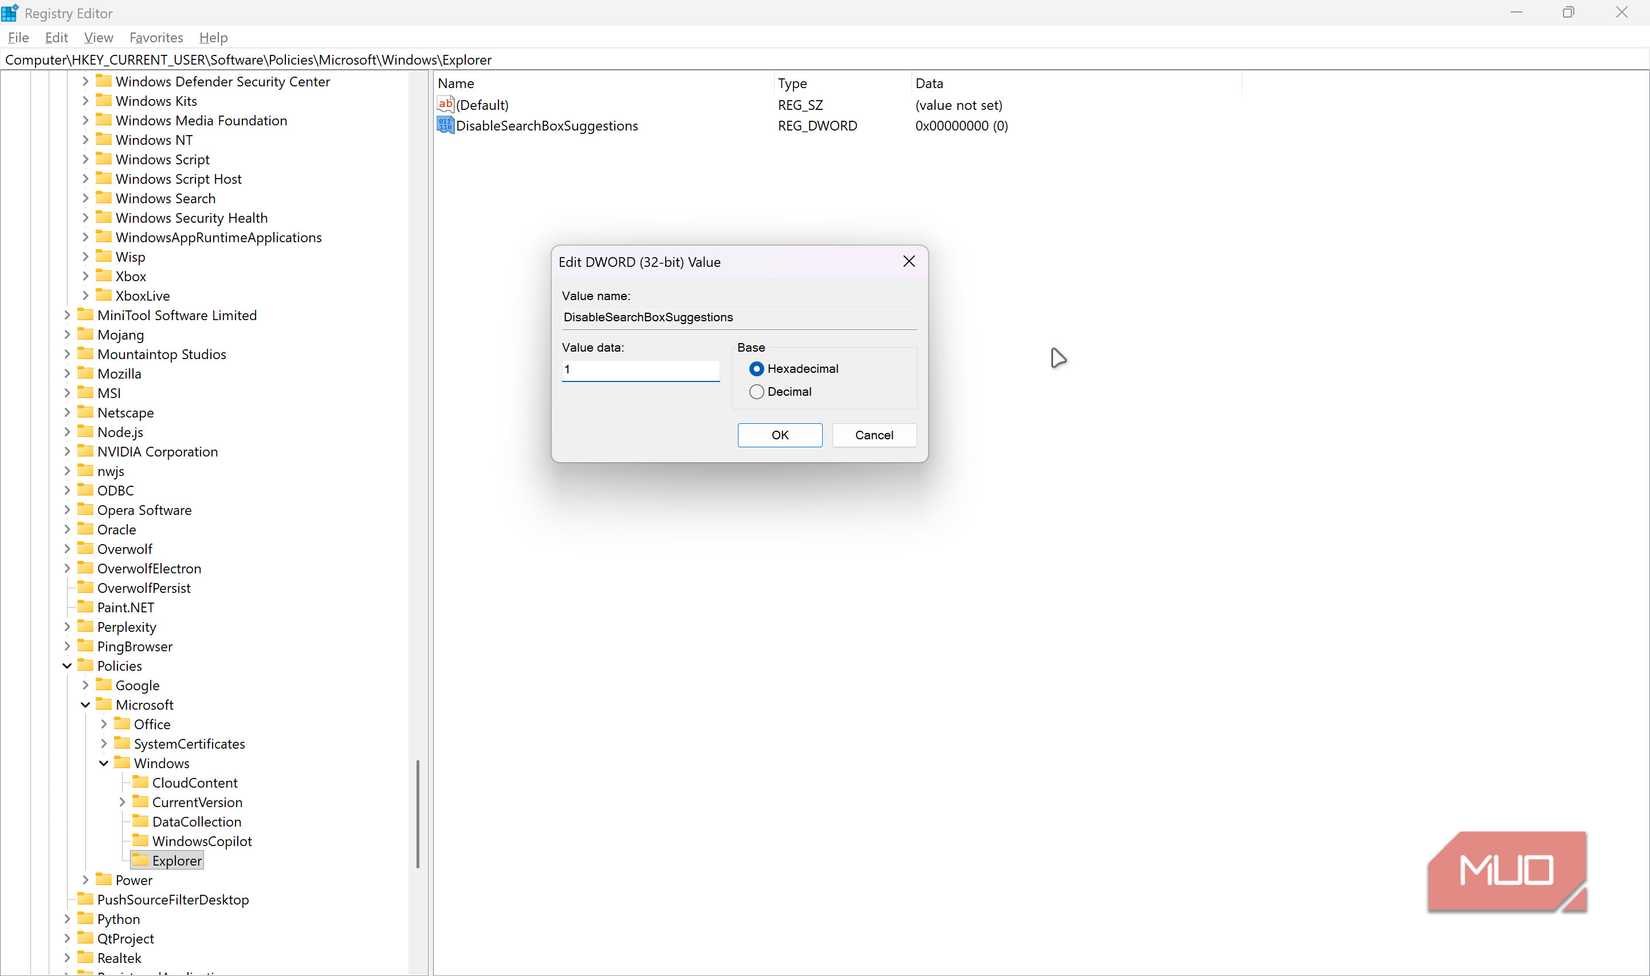
Task: Open the Favorites menu
Action: [x=156, y=37]
